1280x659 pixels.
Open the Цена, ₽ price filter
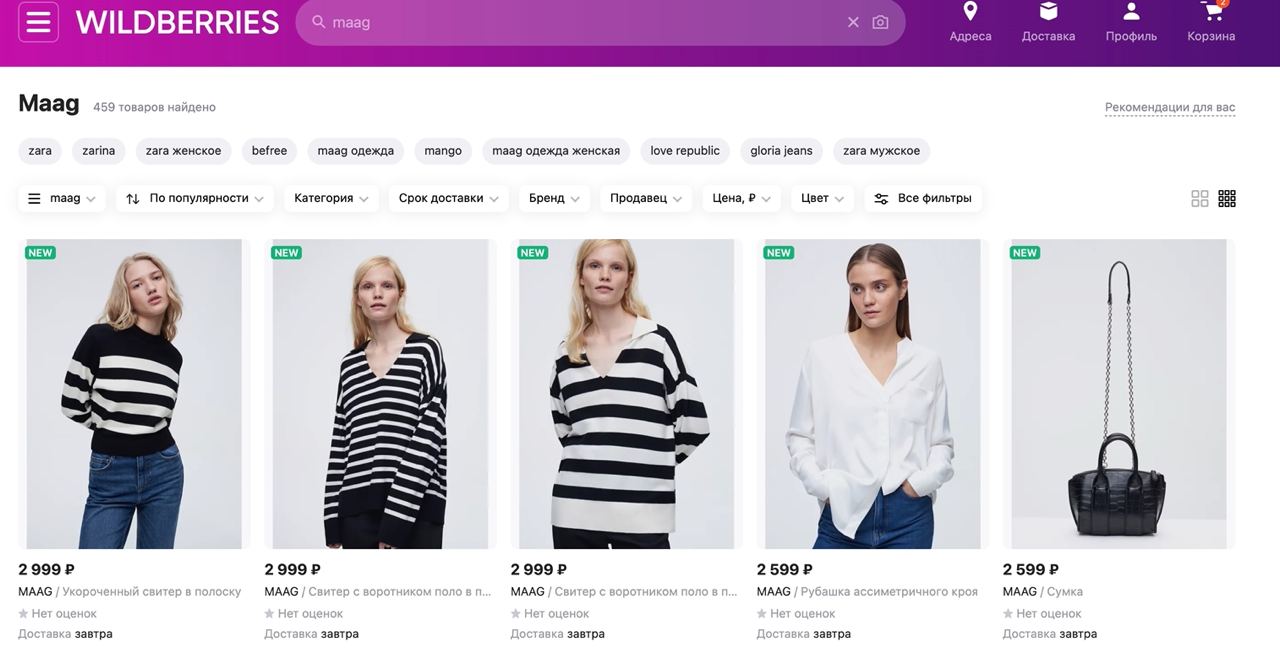click(x=741, y=198)
